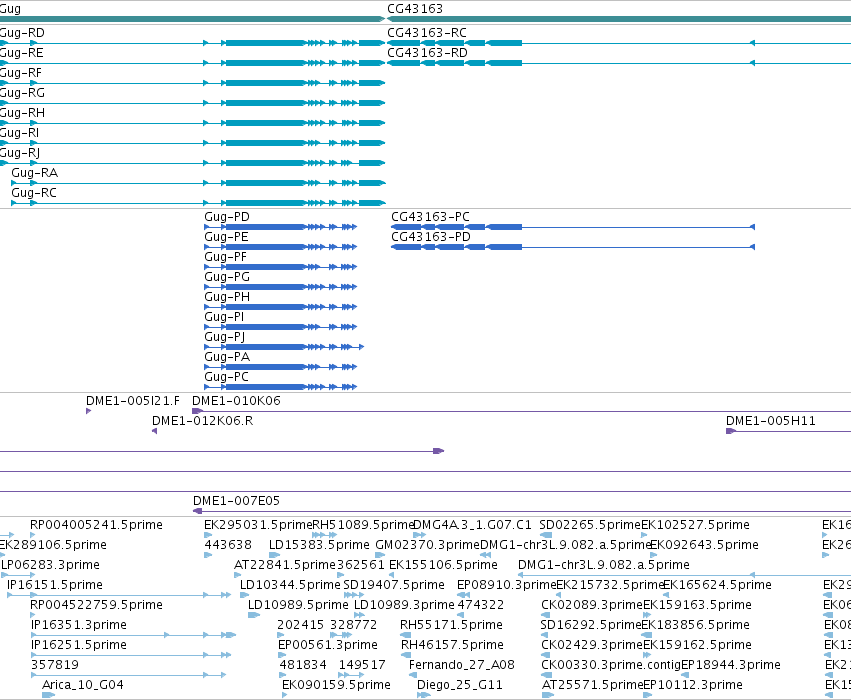The width and height of the screenshot is (851, 700).
Task: Click the RP004522759.5prime EST label
Action: pyautogui.click(x=97, y=606)
